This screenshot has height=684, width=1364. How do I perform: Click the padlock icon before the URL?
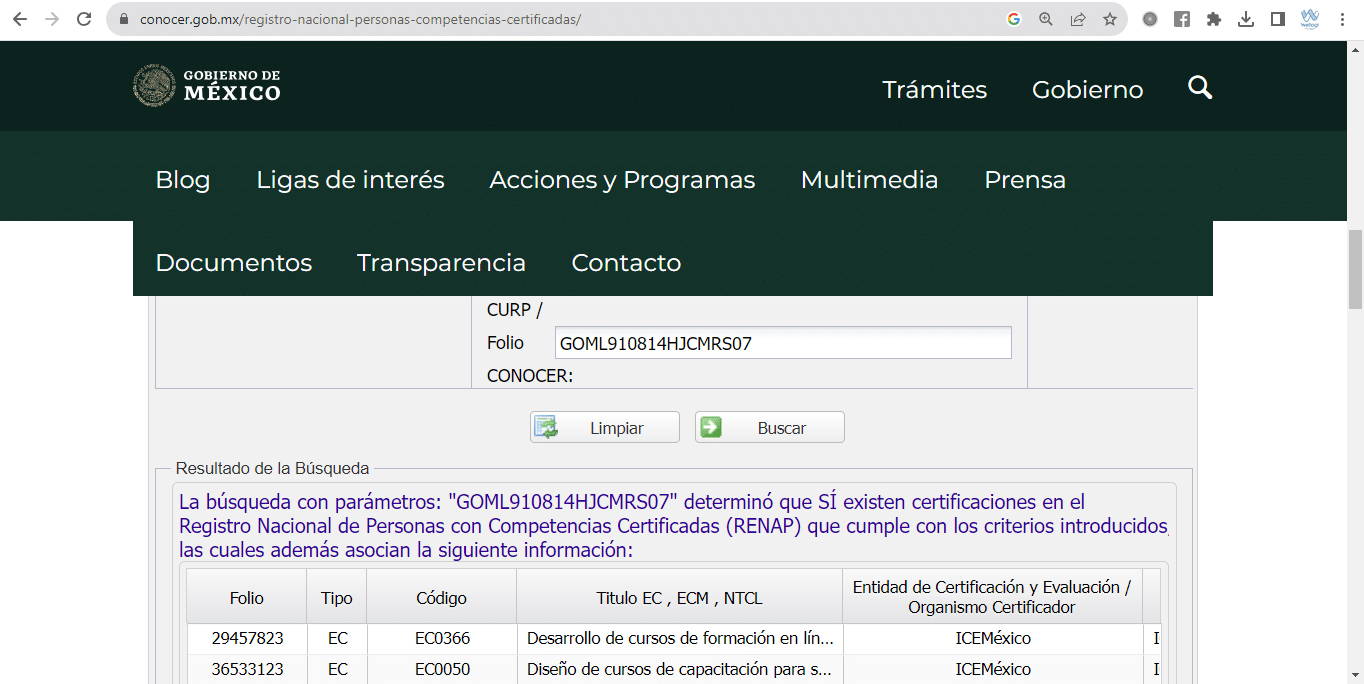tap(122, 18)
